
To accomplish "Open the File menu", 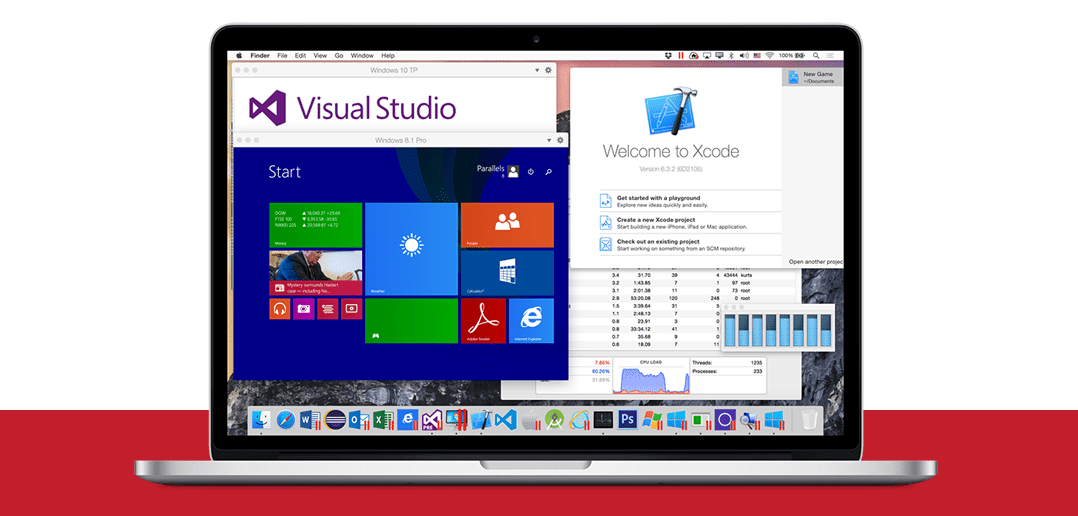I will pos(283,56).
